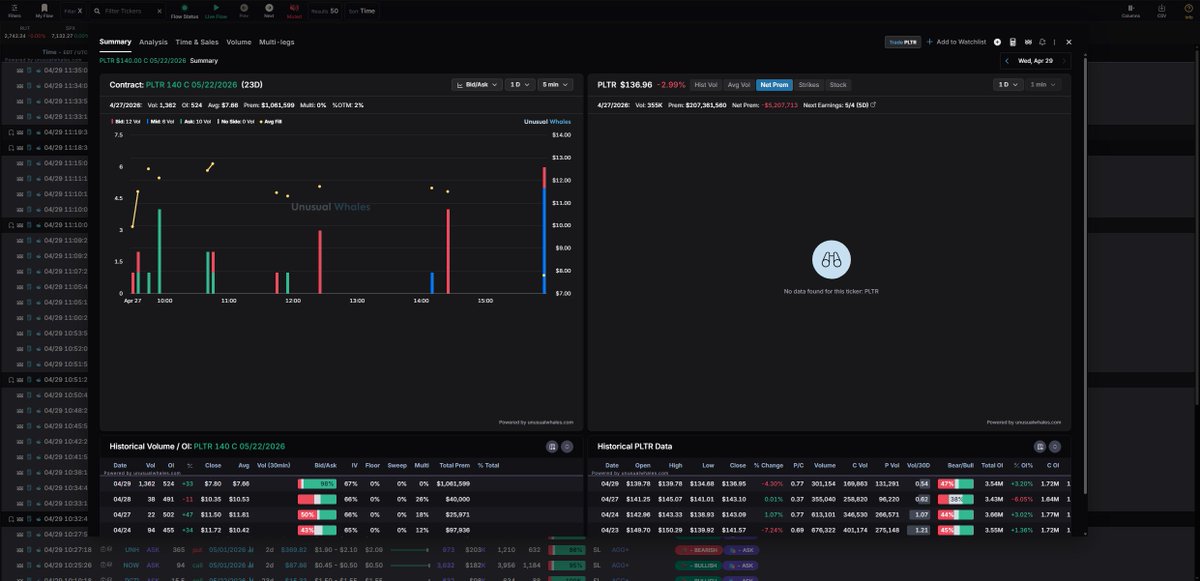Image resolution: width=1200 pixels, height=581 pixels.
Task: Click the 04/28 row in Historical Volume table
Action: point(340,498)
